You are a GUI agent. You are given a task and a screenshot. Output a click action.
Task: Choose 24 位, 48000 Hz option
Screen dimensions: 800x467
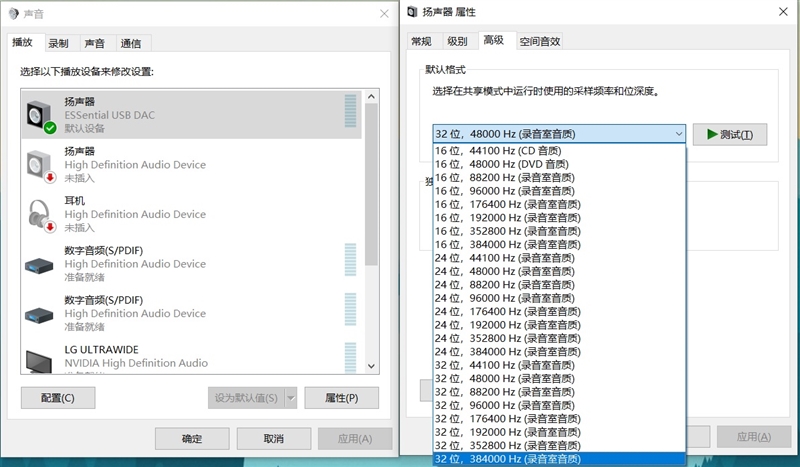[559, 271]
